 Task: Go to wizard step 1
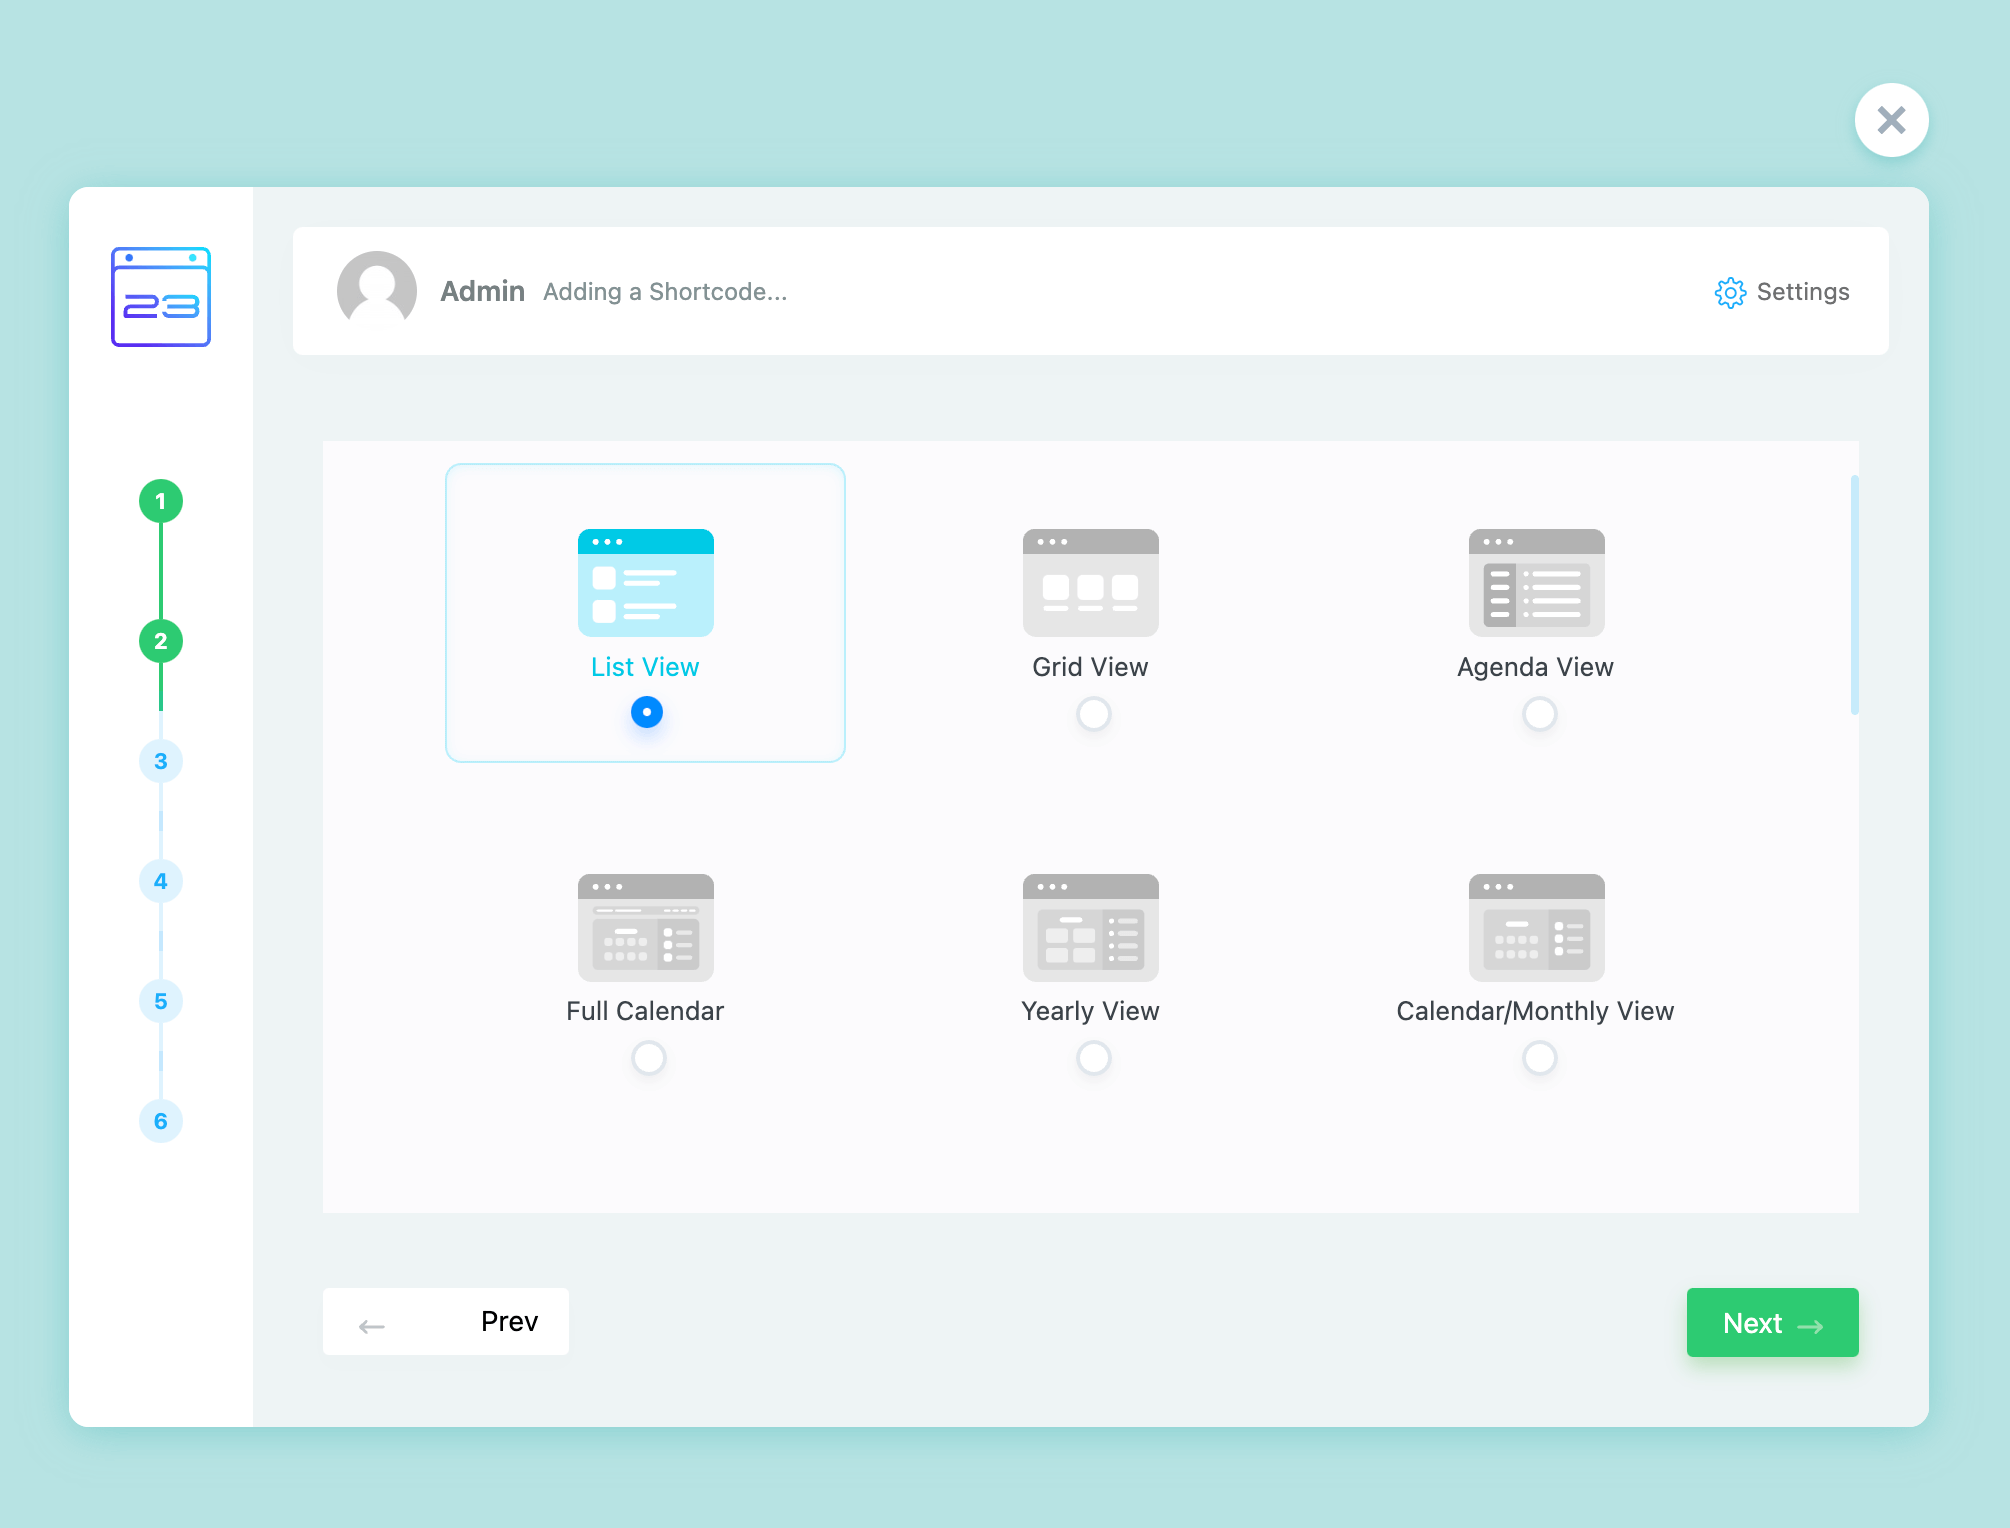(161, 501)
